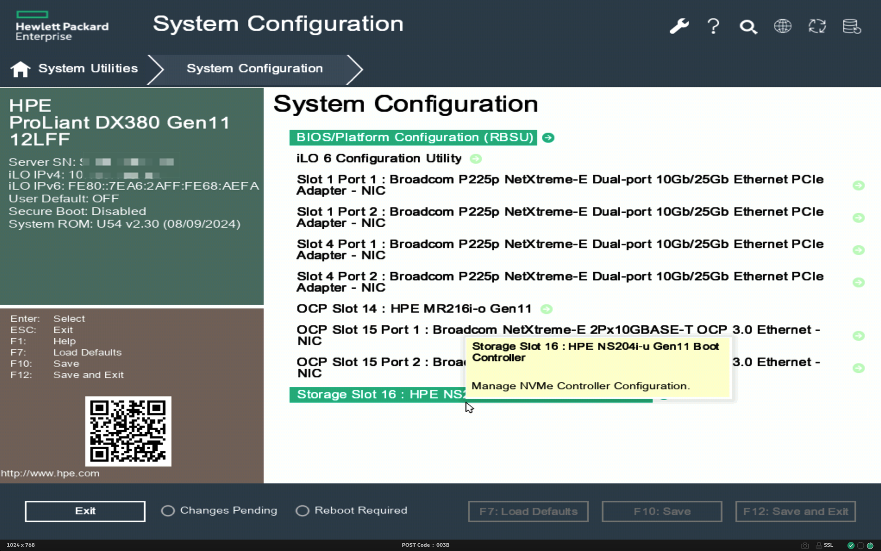This screenshot has height=551, width=881.
Task: Click the square UID indicator in status bar
Action: click(860, 545)
